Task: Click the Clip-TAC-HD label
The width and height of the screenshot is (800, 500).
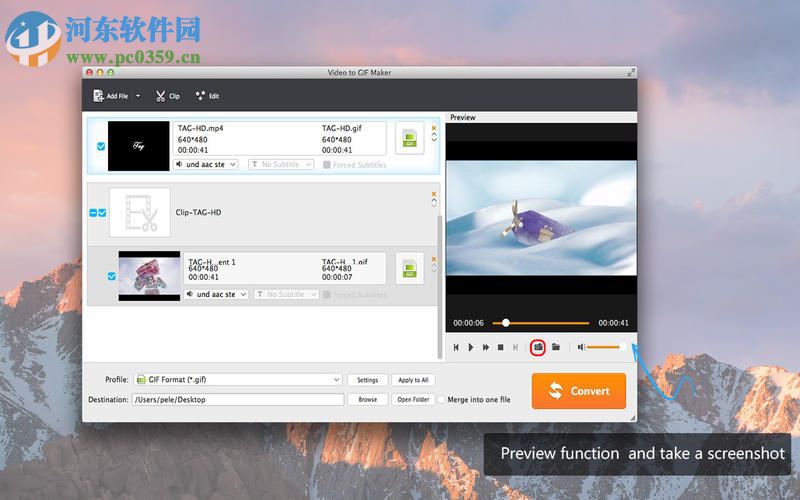Action: [198, 212]
